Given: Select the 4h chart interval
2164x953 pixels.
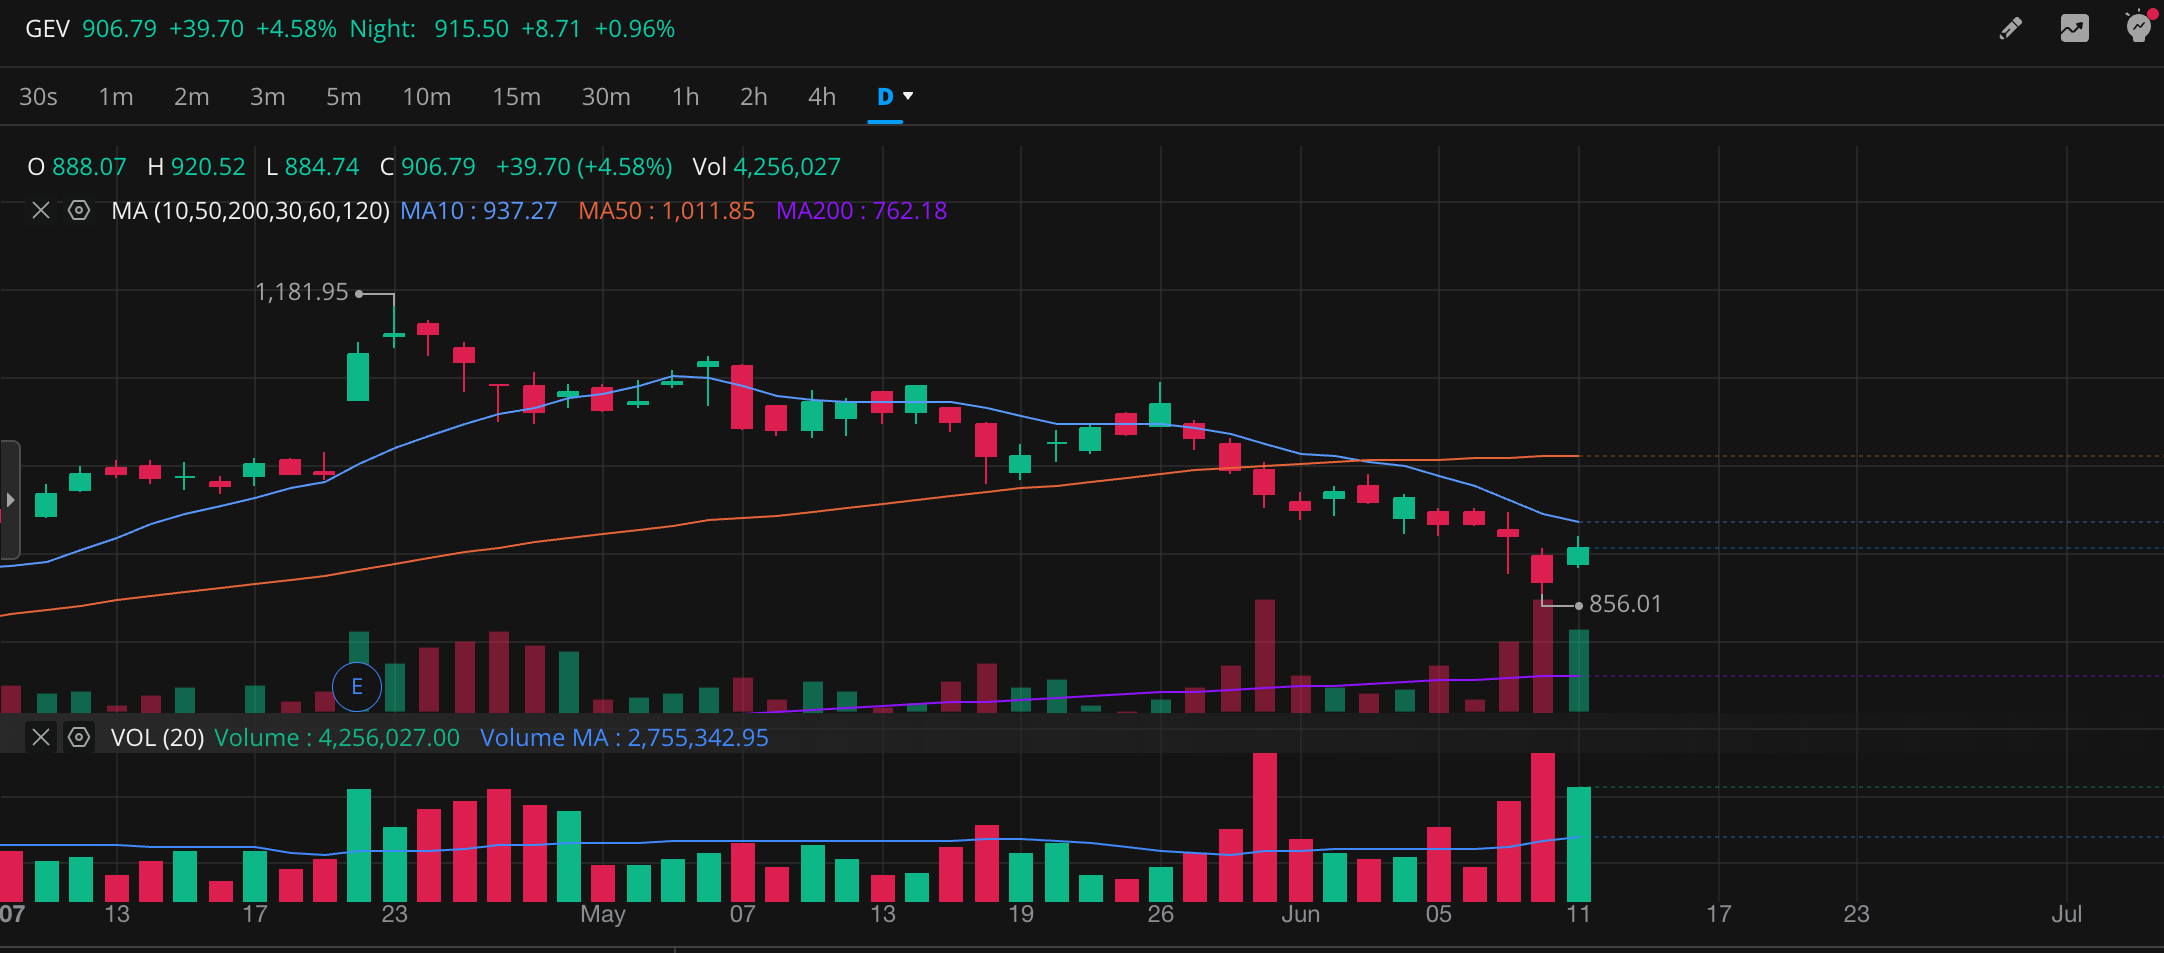Looking at the screenshot, I should pos(822,97).
